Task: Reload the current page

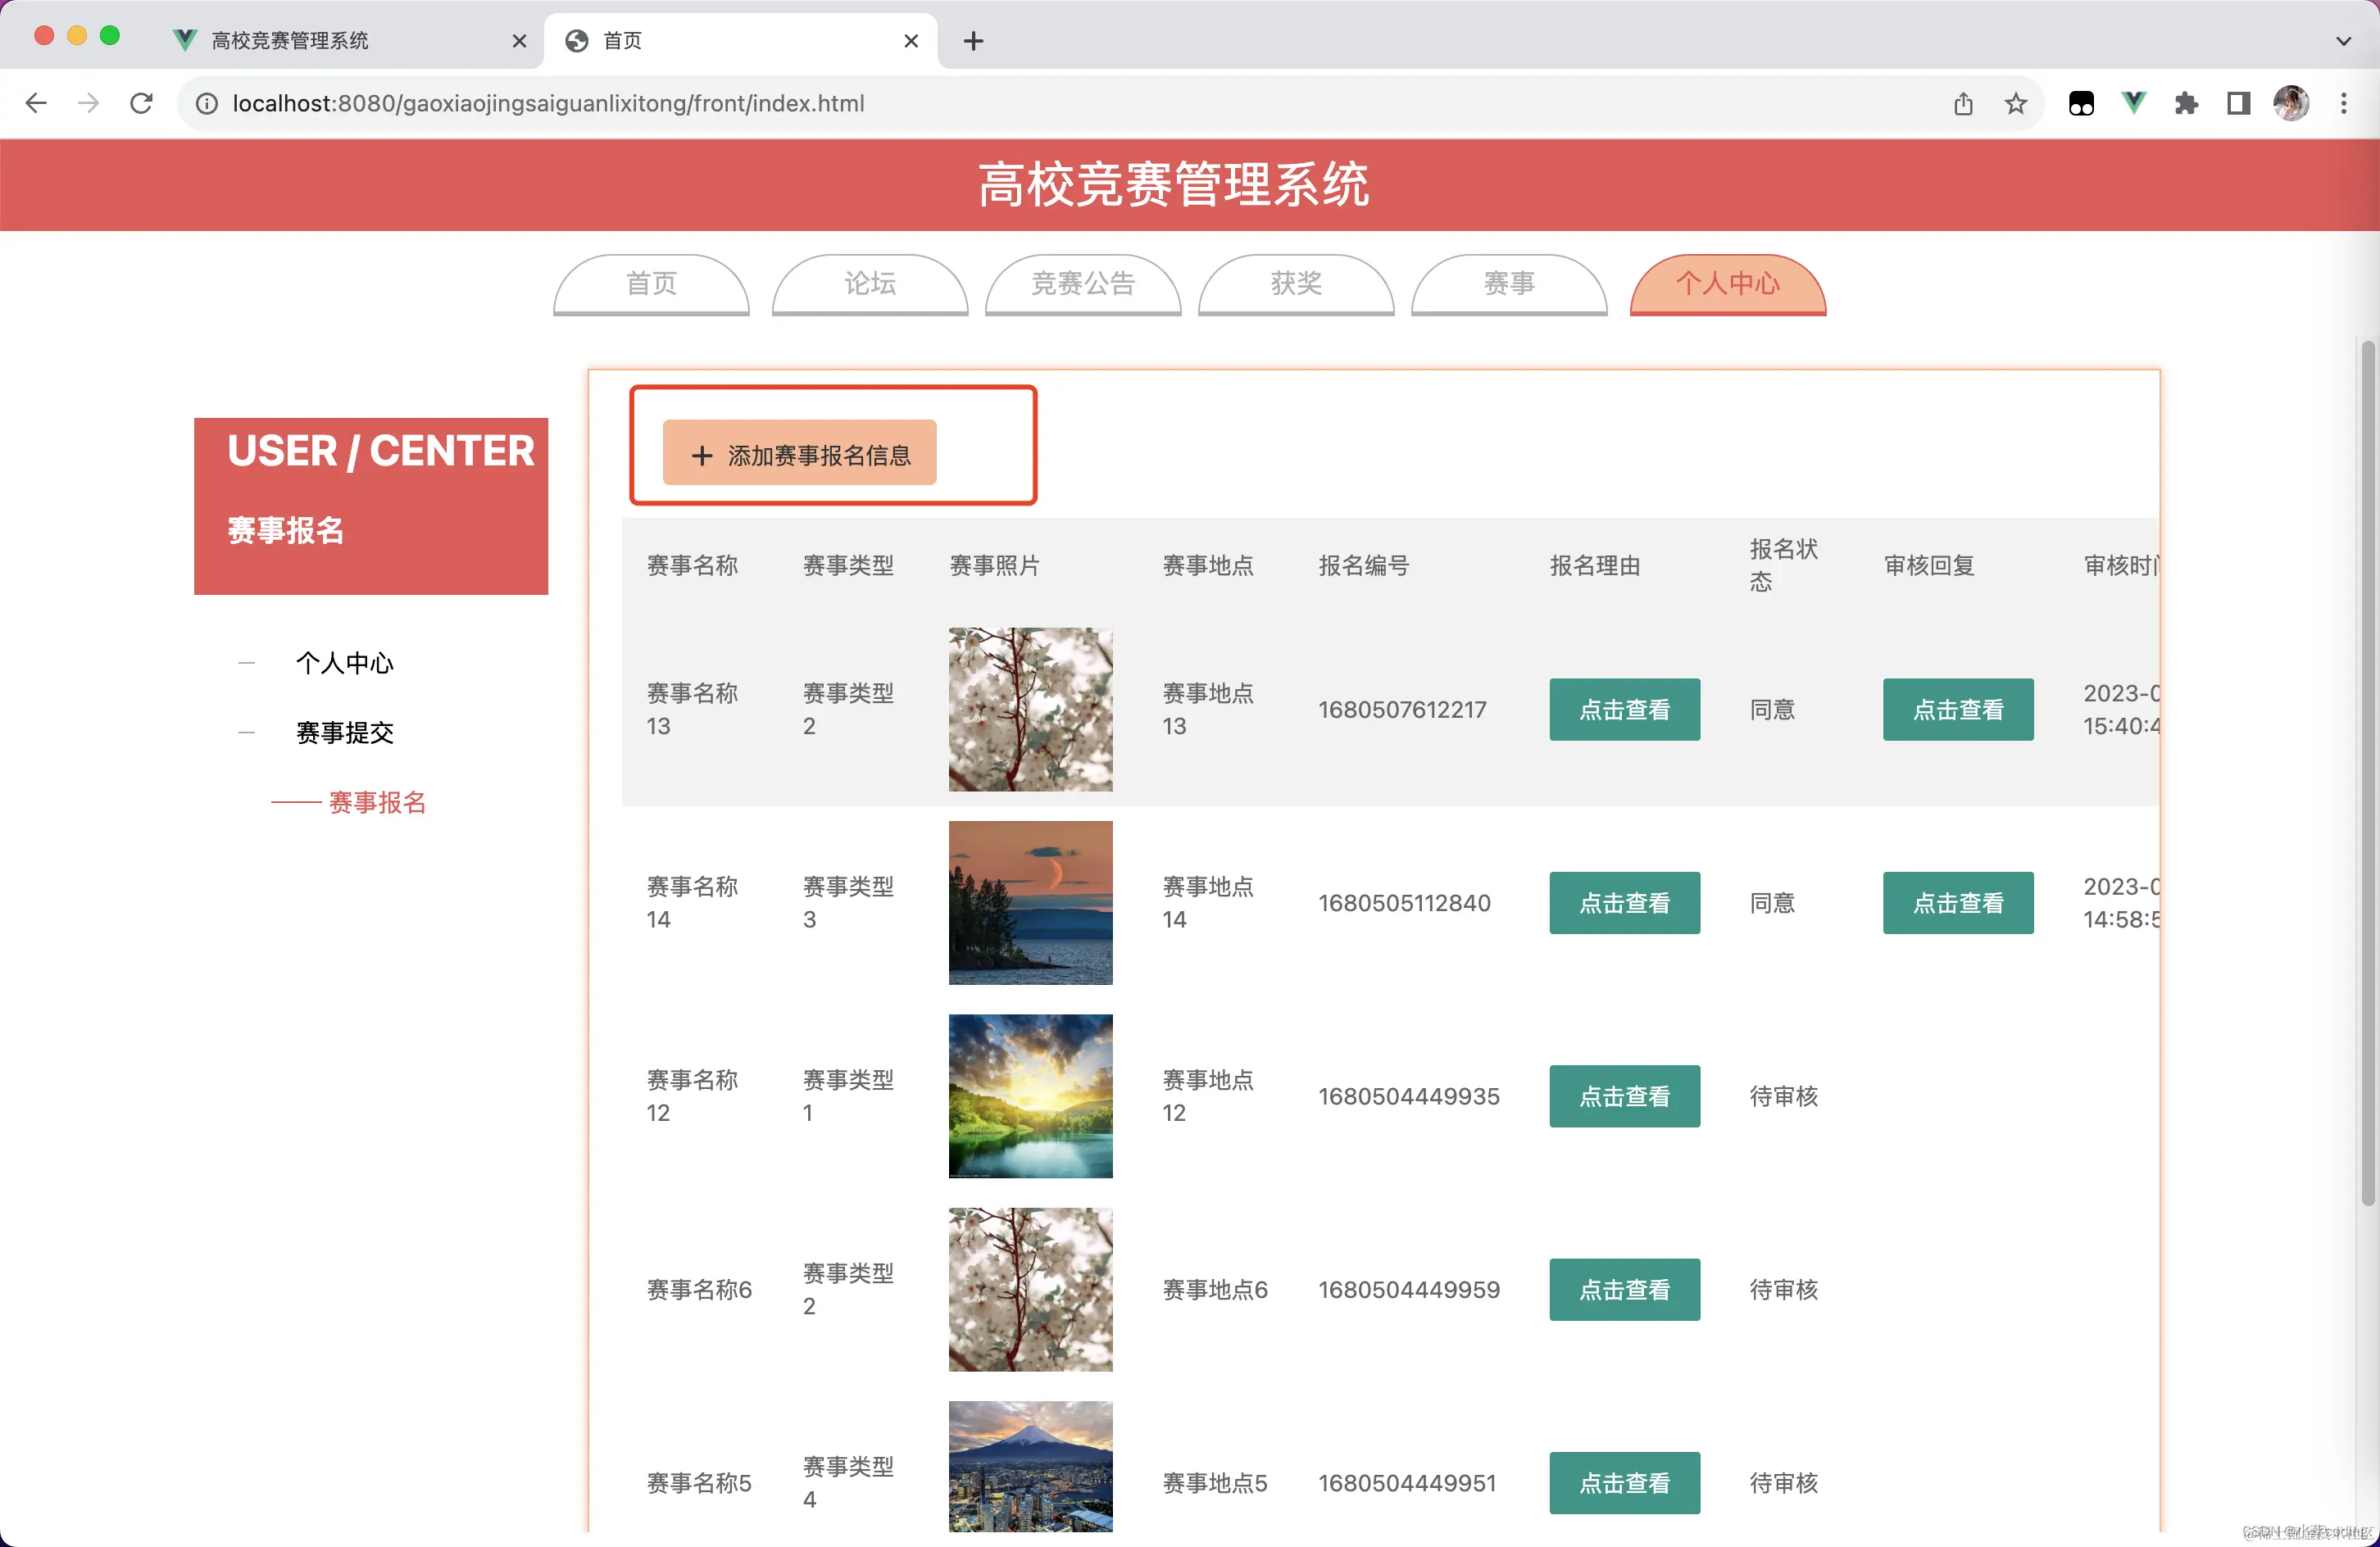Action: click(141, 103)
